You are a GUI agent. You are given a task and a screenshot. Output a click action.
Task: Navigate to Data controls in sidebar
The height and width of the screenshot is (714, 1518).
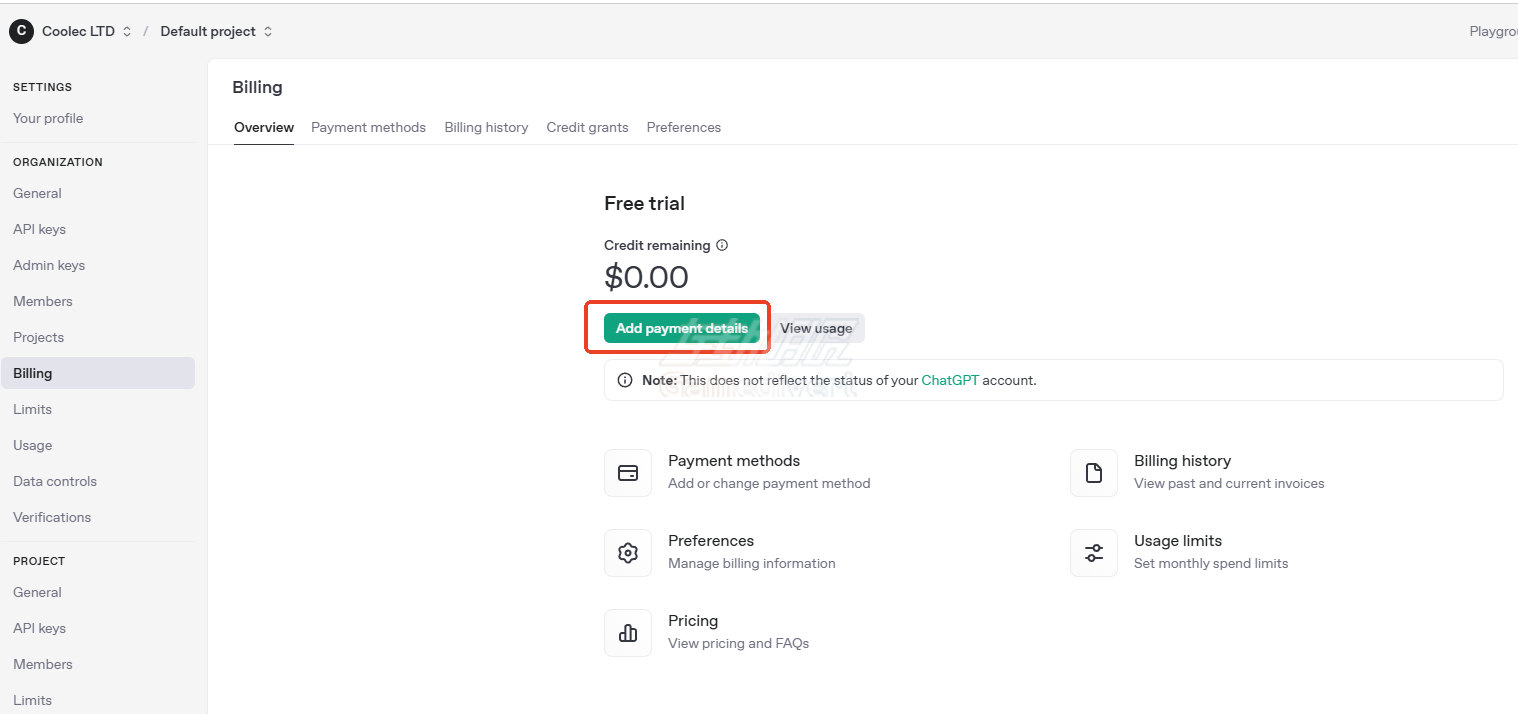coord(55,481)
